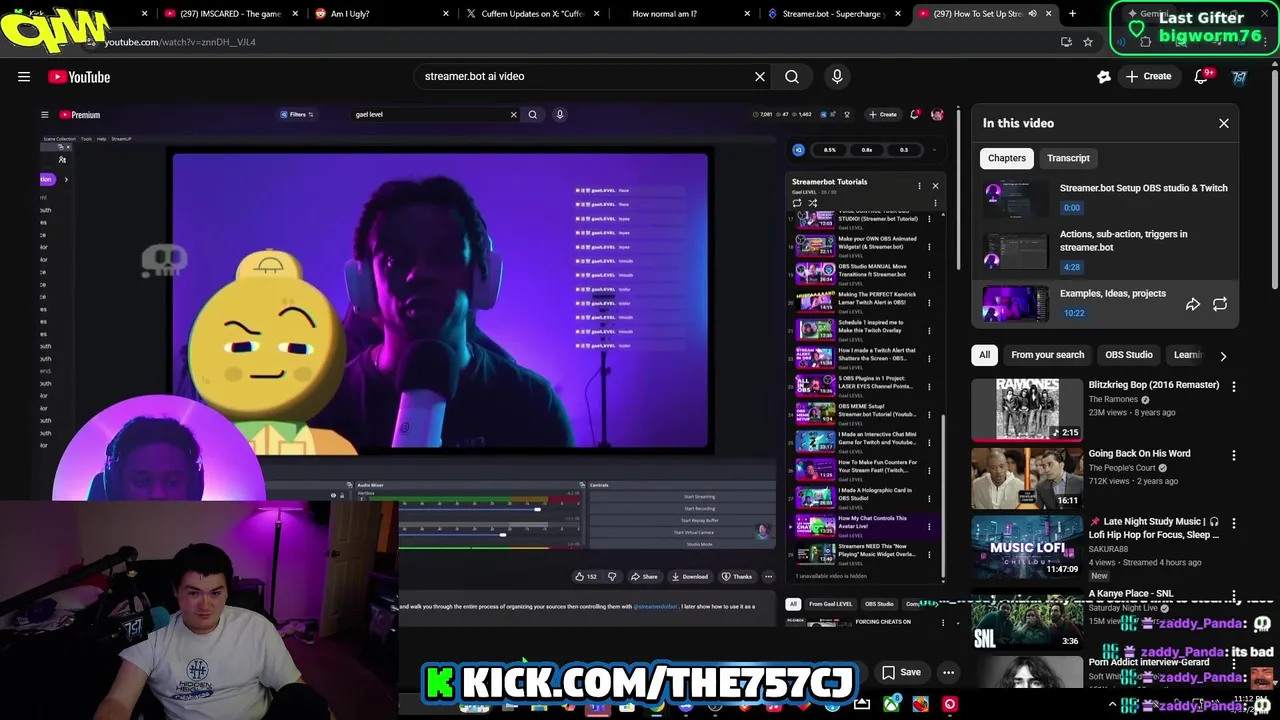Click the 'Streamer.bot Setup OBS studio' chapter thumbnail
Viewport: 1280px width, 720px height.
[1016, 198]
